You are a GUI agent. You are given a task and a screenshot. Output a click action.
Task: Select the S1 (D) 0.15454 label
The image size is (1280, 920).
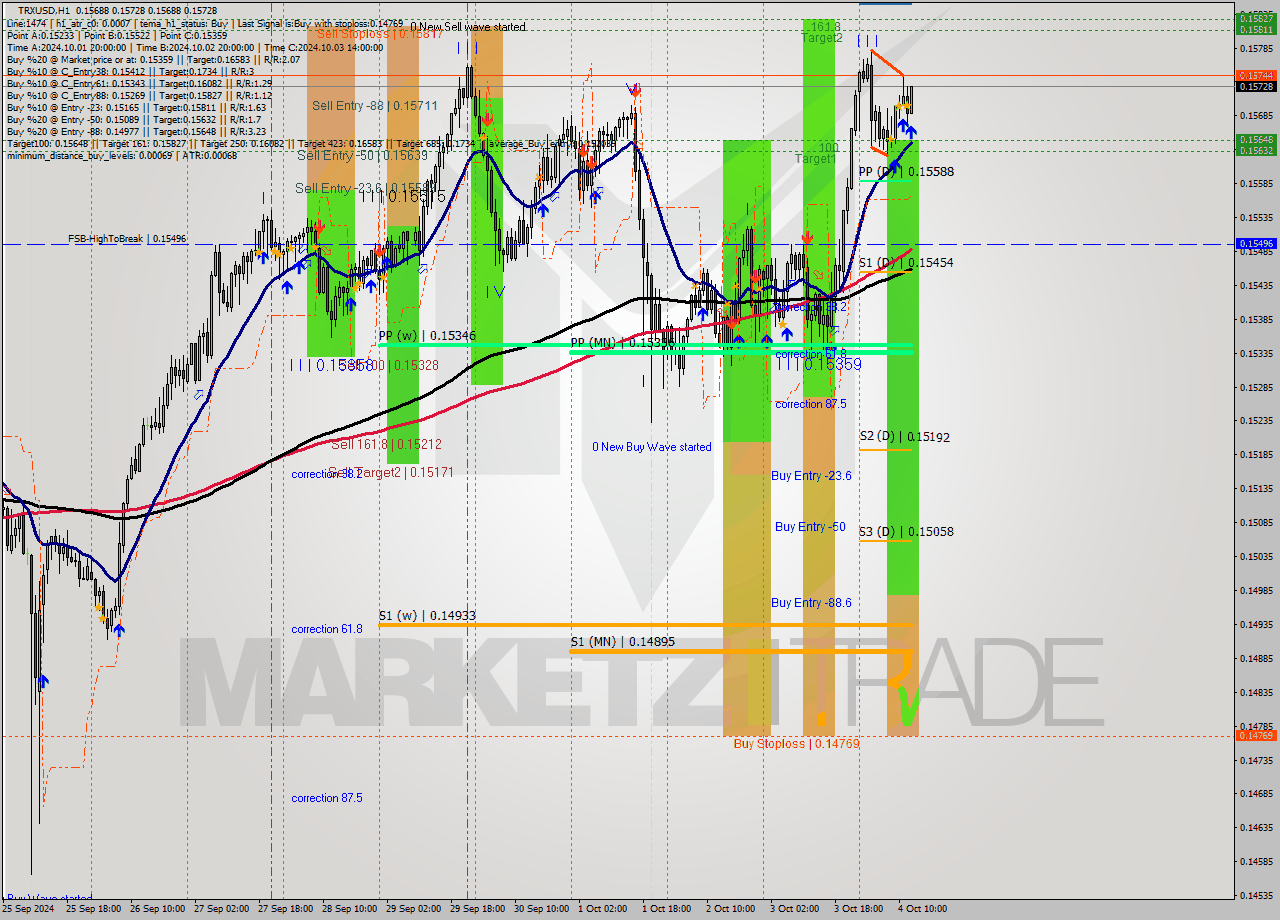click(x=906, y=262)
